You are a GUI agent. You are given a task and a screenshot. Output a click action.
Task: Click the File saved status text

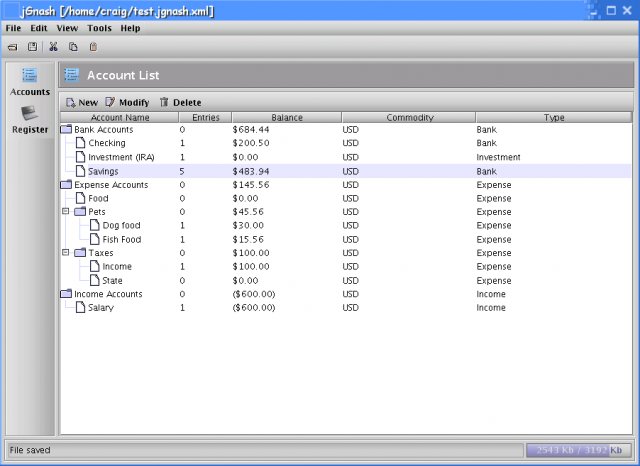click(x=30, y=450)
